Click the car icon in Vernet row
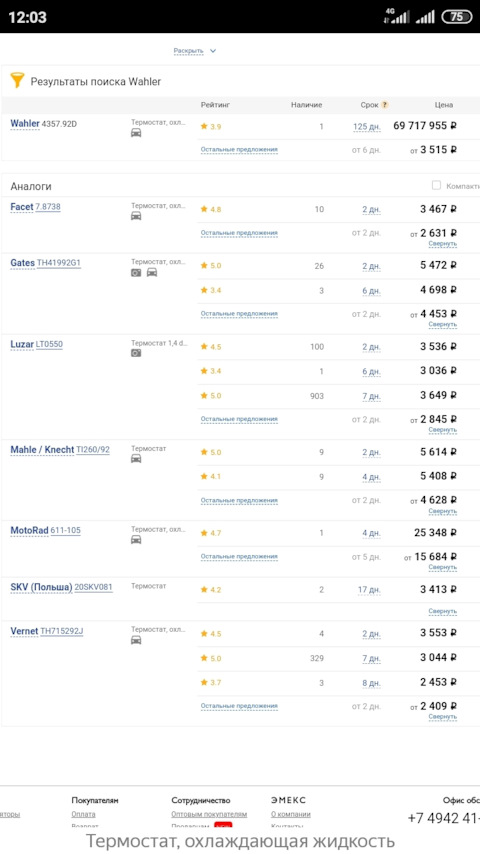 point(136,640)
